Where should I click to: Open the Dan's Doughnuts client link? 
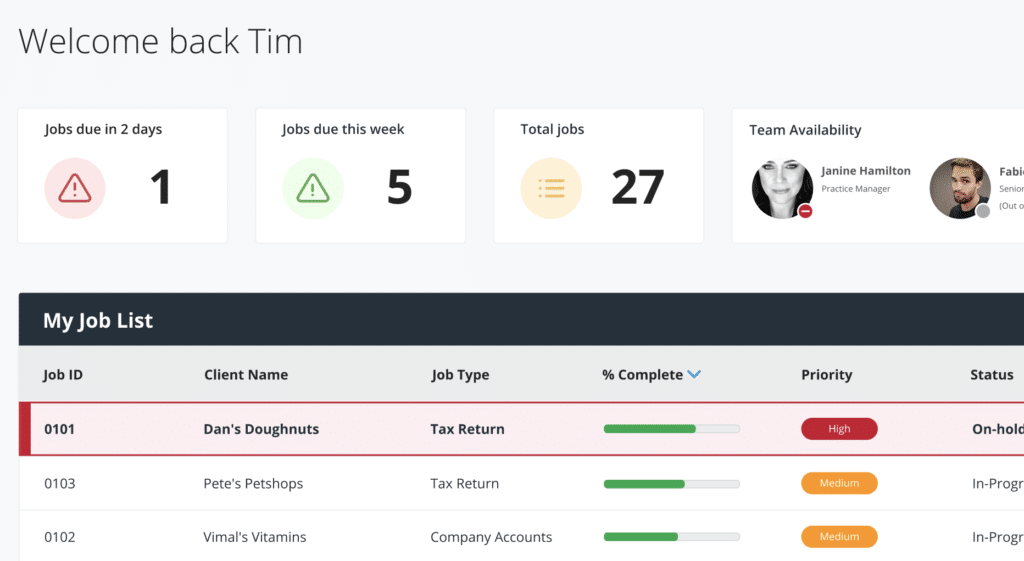pos(261,429)
